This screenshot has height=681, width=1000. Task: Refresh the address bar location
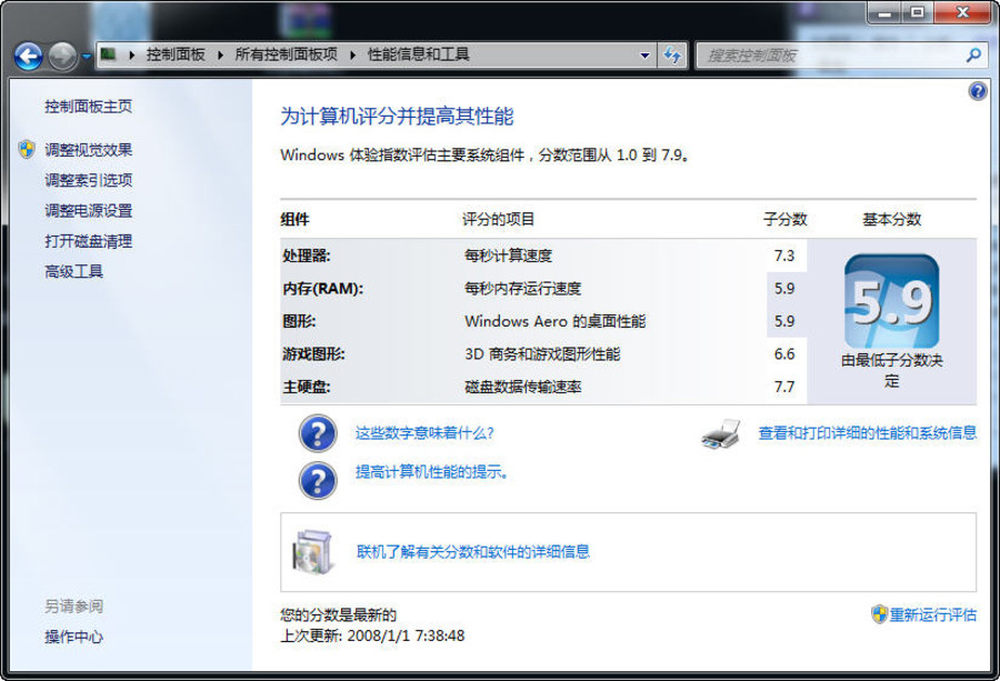(672, 55)
